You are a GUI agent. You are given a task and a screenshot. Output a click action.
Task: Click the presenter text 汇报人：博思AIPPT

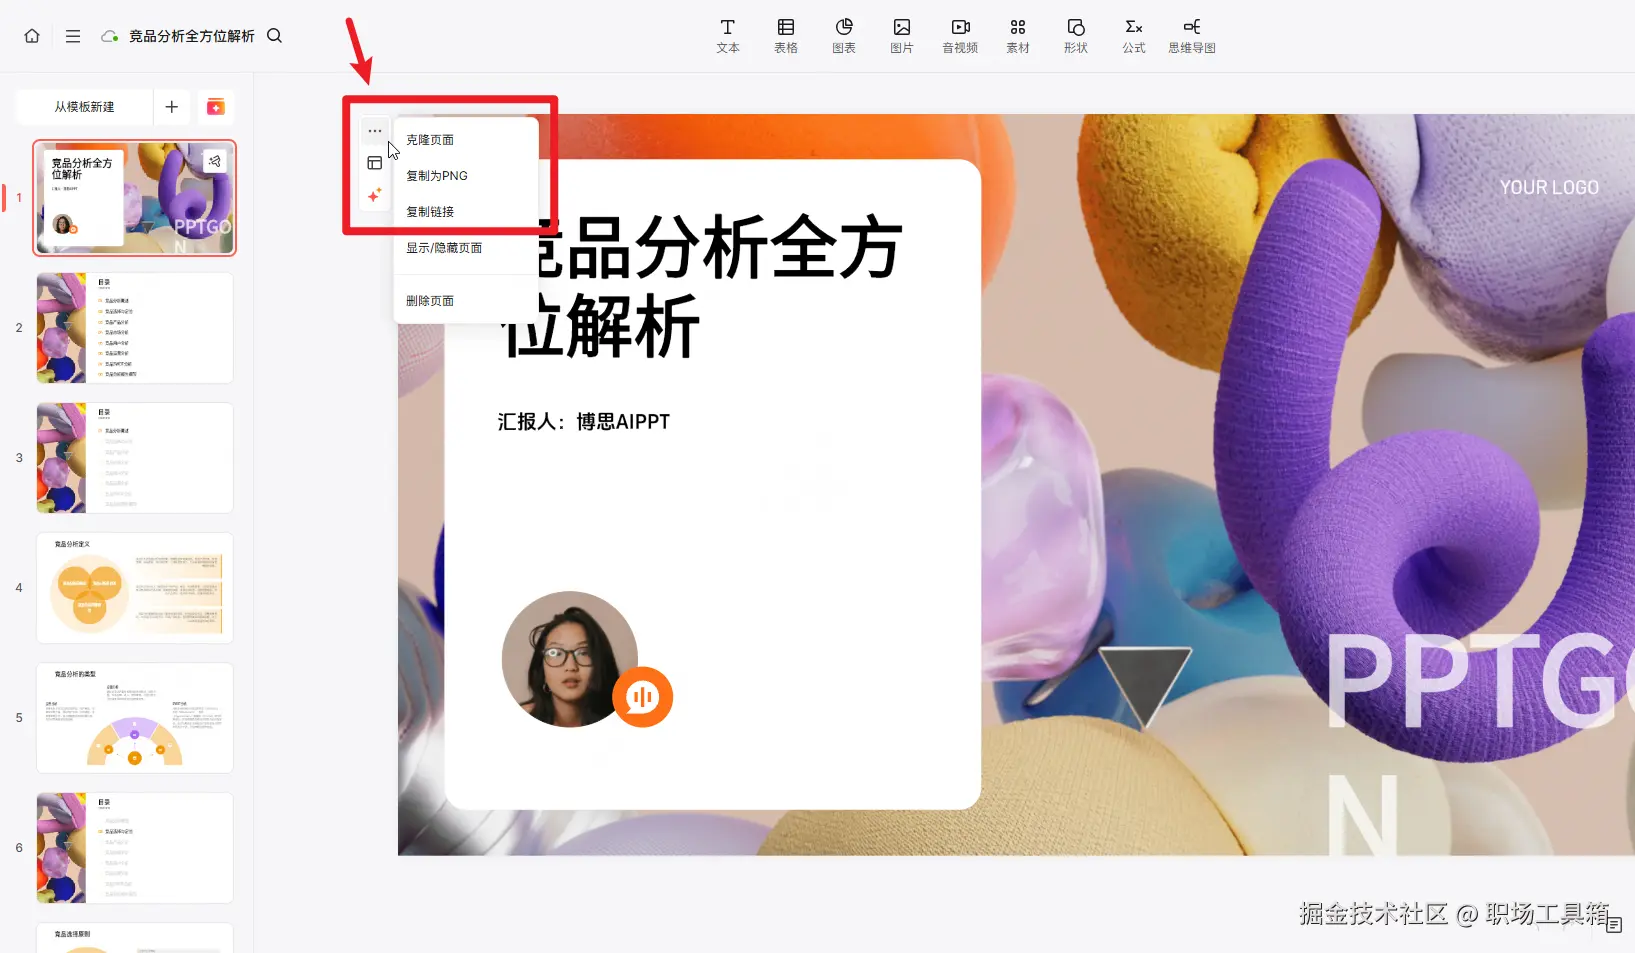(584, 422)
